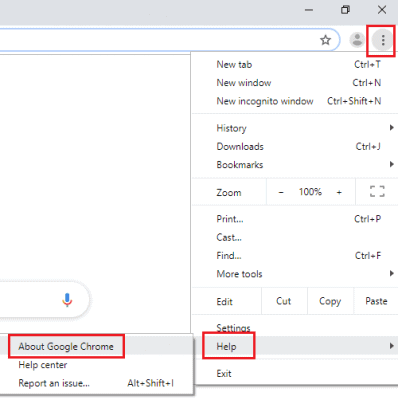
Task: Open the profile avatar icon
Action: 357,40
